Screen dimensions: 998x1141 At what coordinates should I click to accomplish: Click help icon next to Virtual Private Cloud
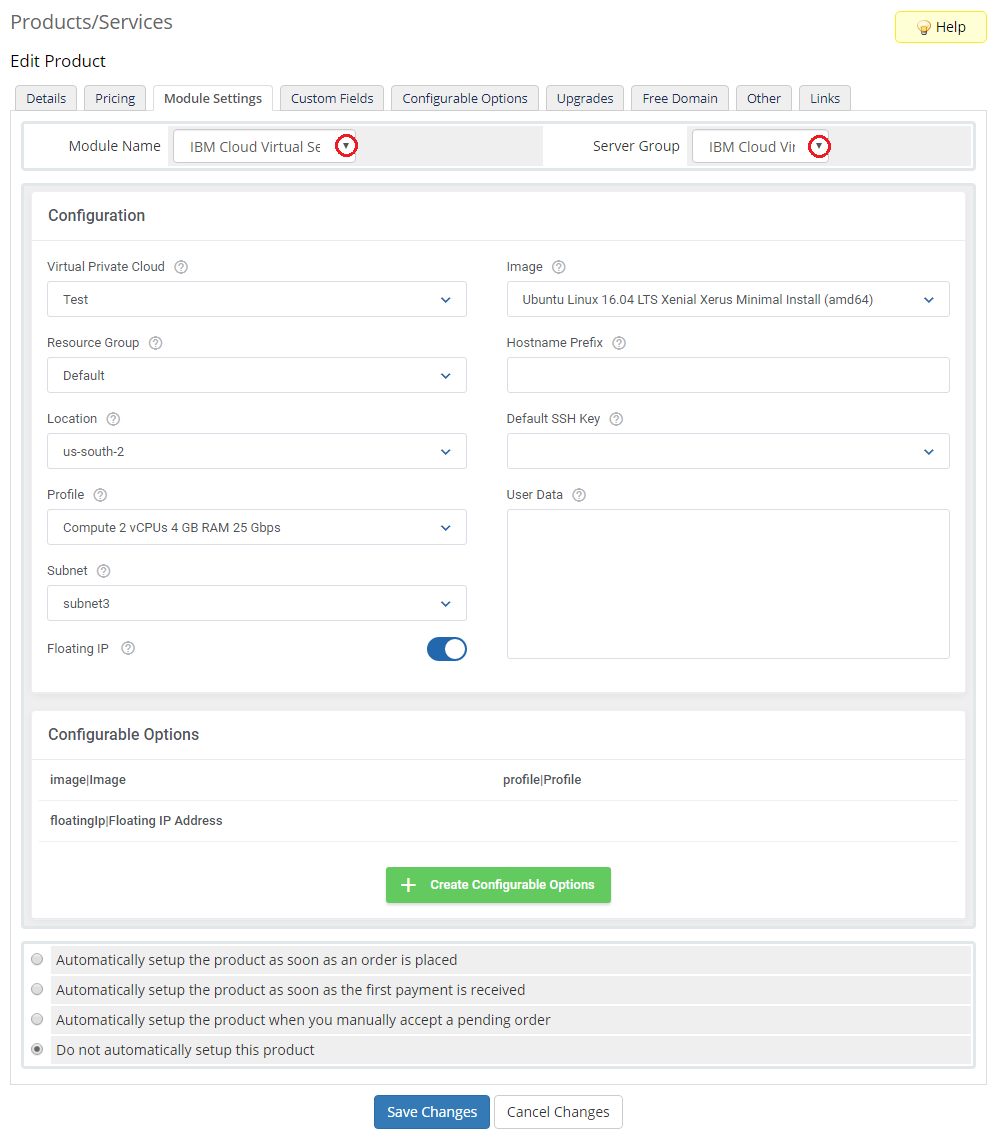181,267
